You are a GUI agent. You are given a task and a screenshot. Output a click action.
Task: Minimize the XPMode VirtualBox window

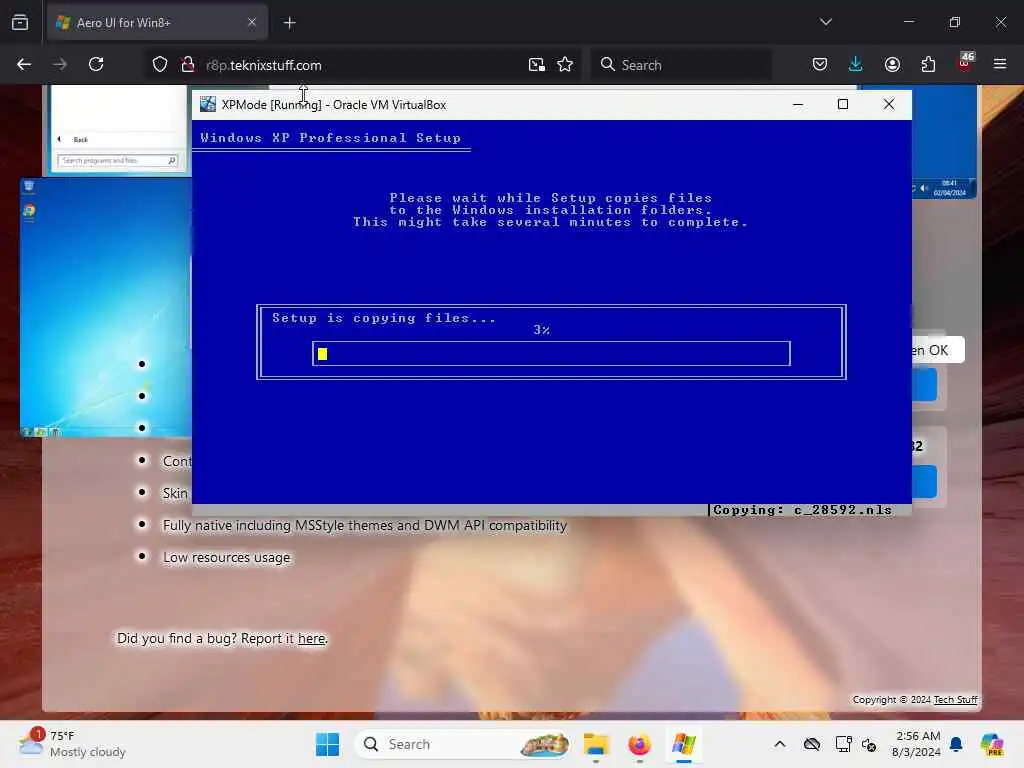pos(797,104)
